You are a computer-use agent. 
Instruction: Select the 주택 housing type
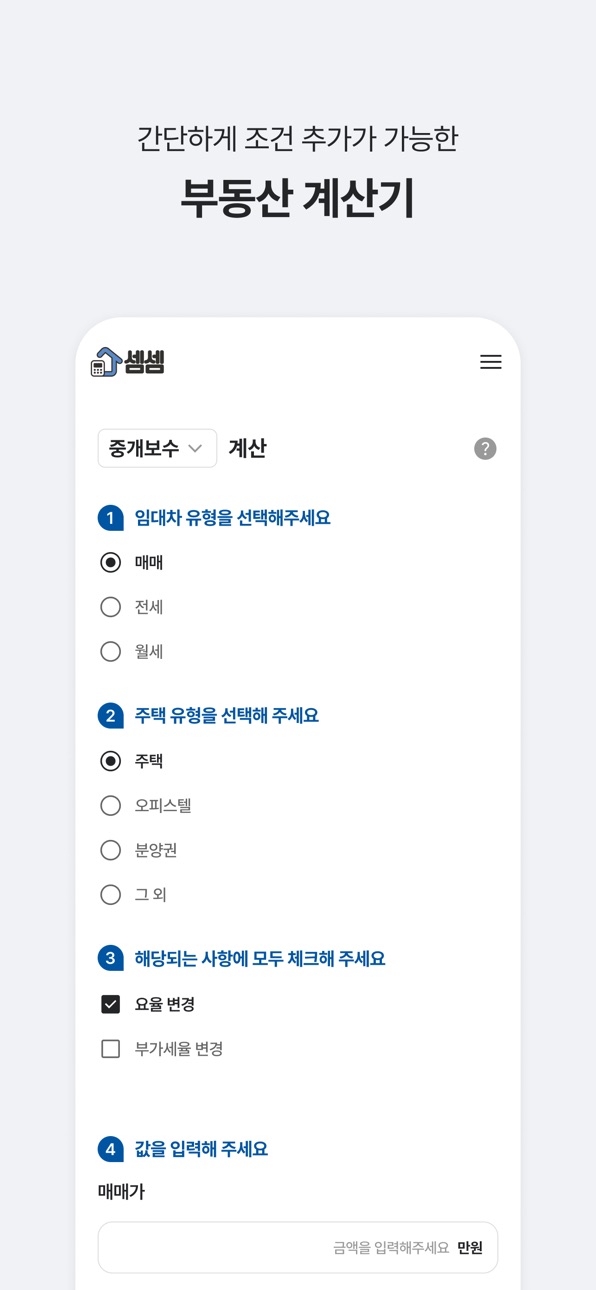click(x=111, y=761)
